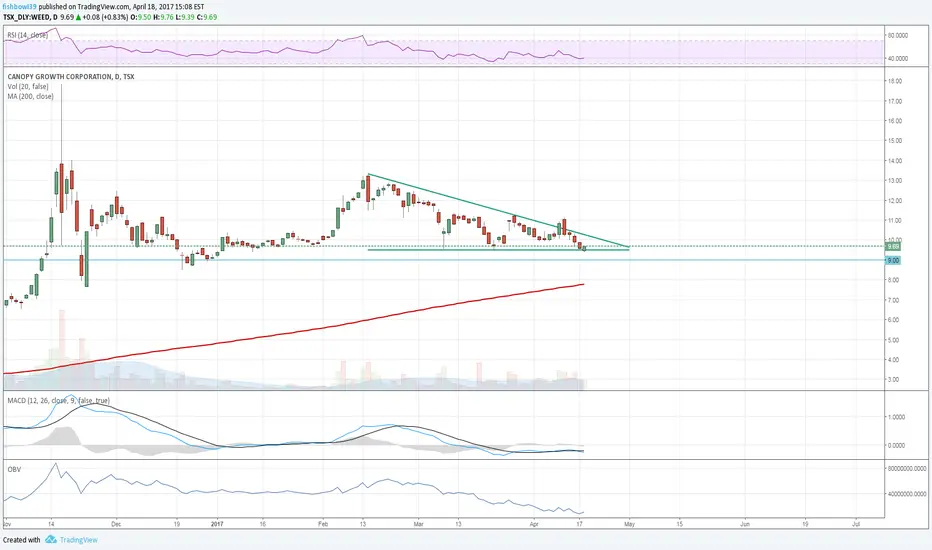Click the RSI (14, close) indicator label
The image size is (932, 550).
pyautogui.click(x=27, y=35)
